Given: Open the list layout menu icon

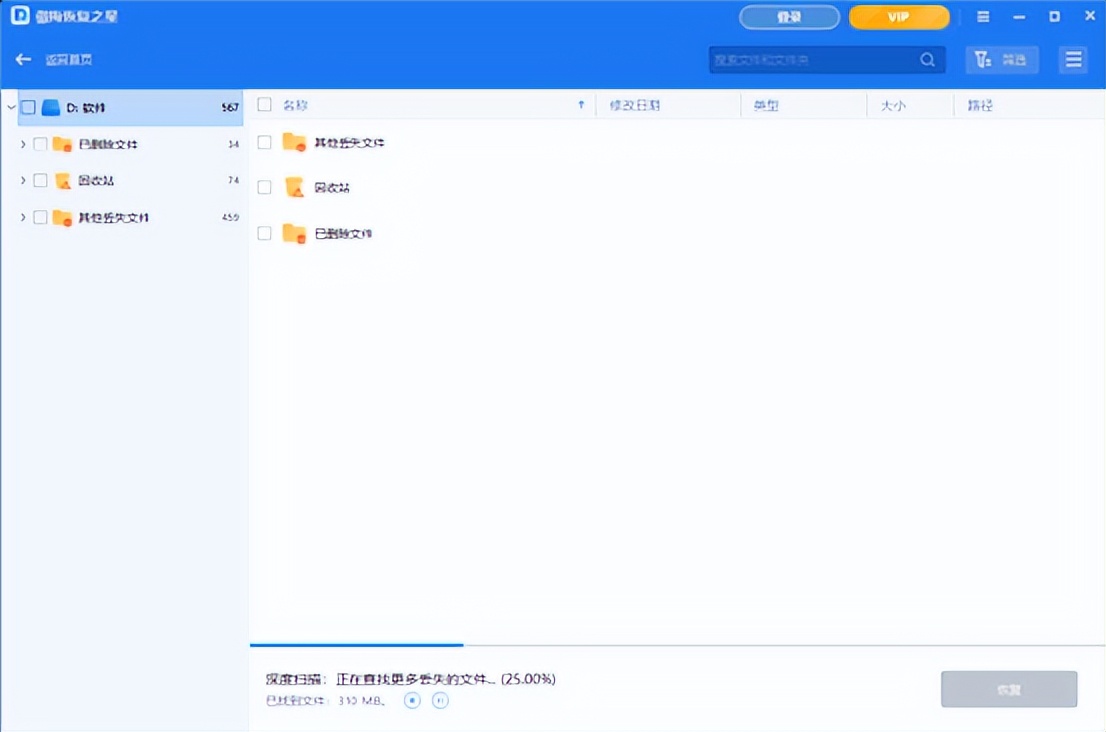Looking at the screenshot, I should (x=1073, y=59).
